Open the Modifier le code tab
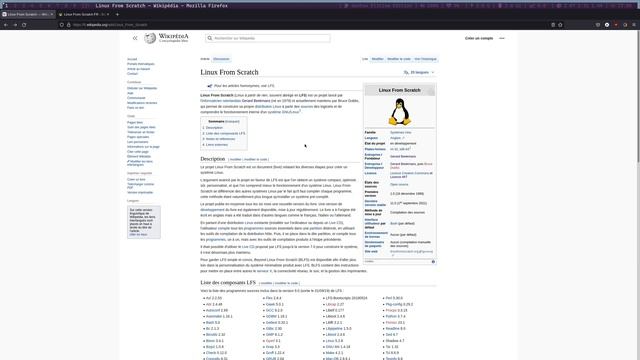Screen dimensions: 640x360 (399, 59)
